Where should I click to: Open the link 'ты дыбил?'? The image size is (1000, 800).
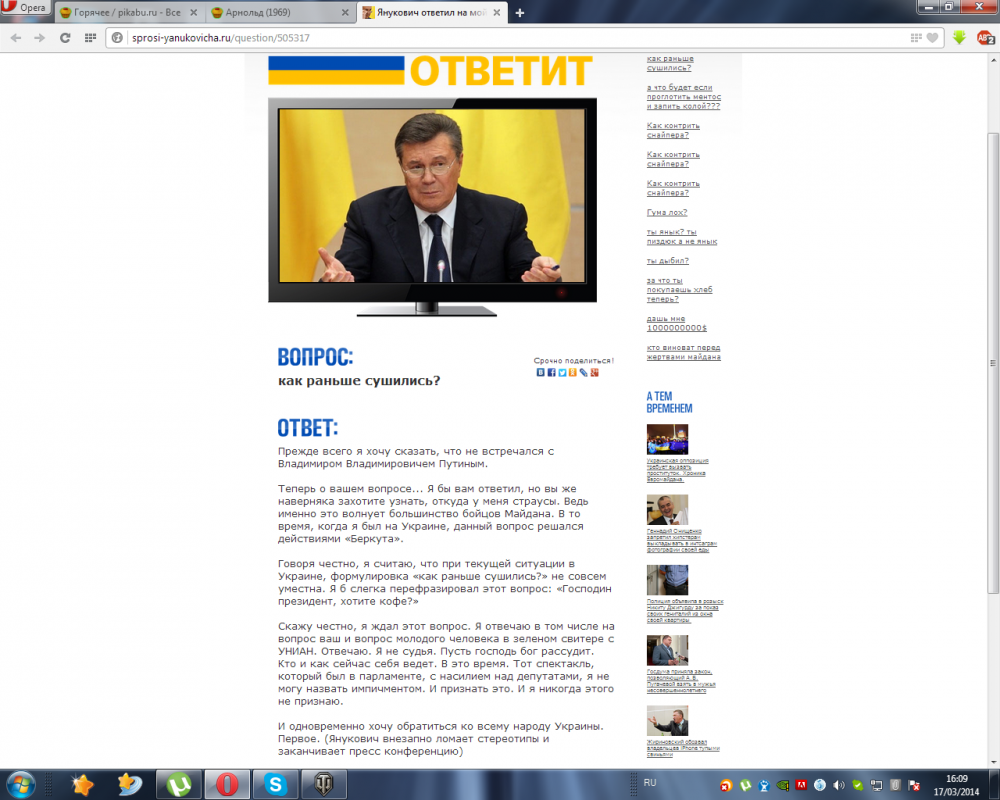tap(667, 261)
